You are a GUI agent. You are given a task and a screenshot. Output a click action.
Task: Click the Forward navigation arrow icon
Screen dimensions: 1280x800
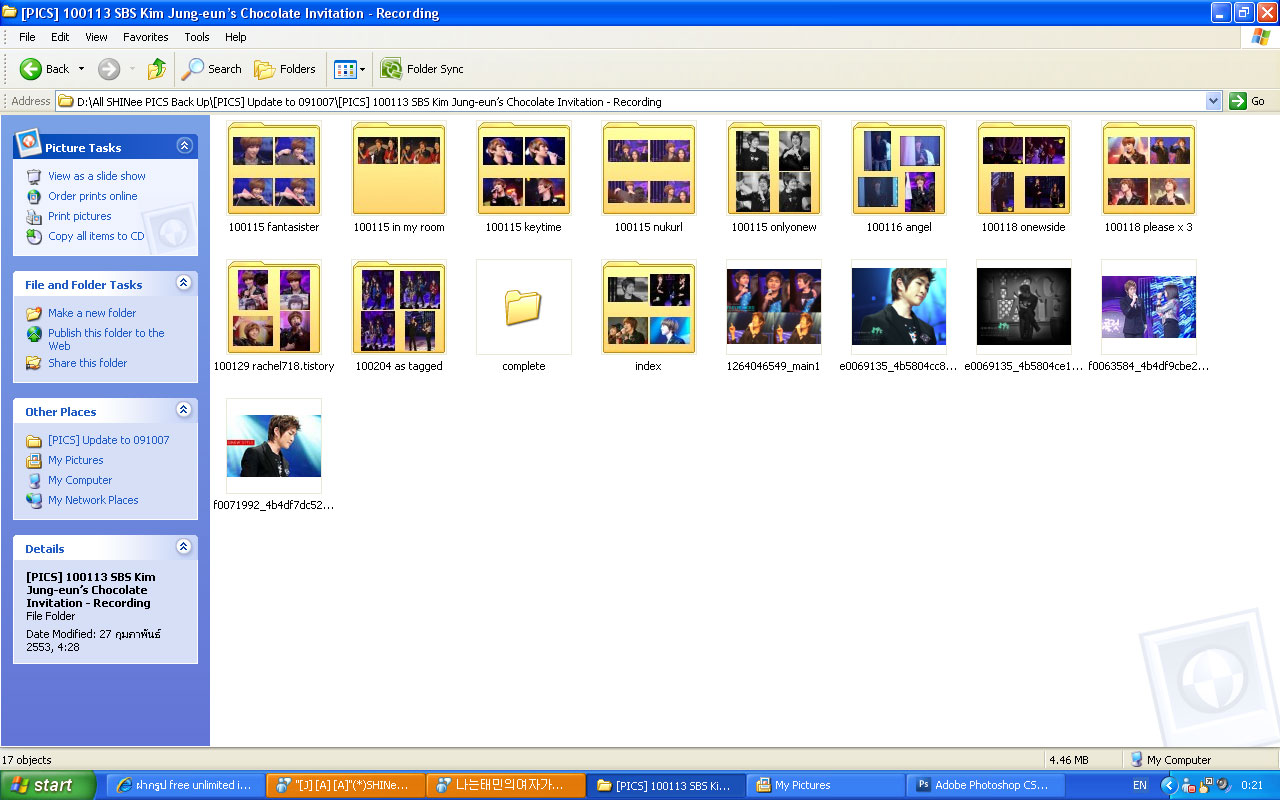[x=108, y=69]
